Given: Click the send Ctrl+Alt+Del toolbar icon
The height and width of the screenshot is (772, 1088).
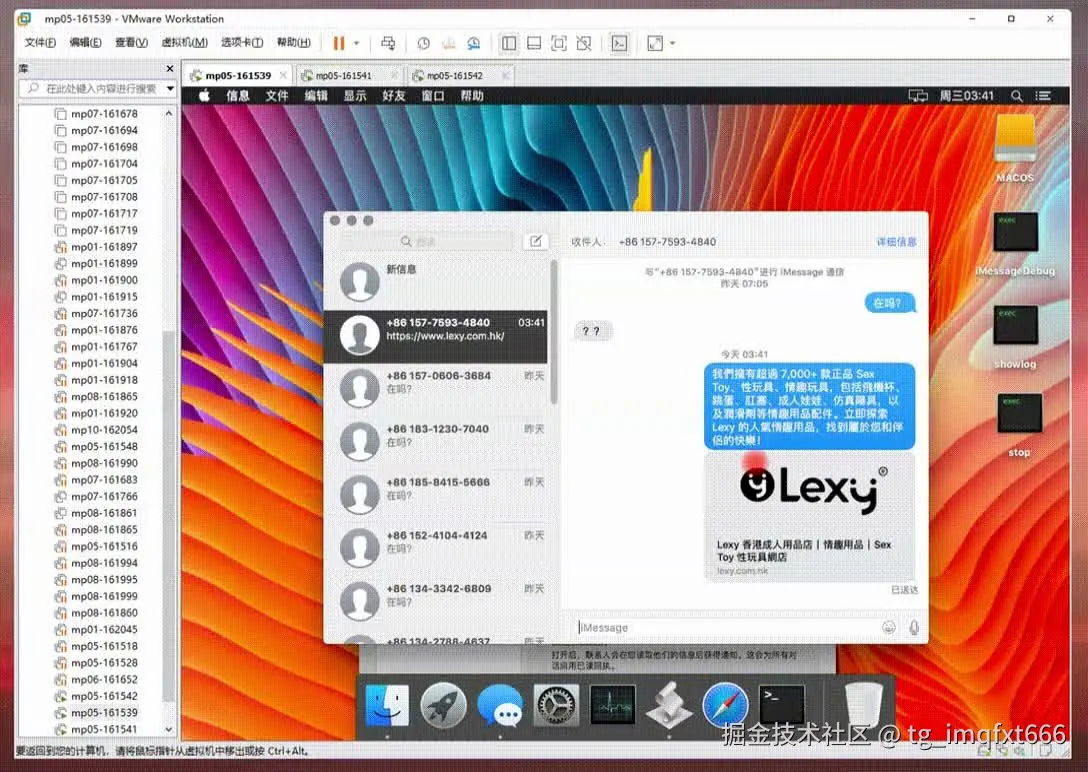Looking at the screenshot, I should (x=388, y=43).
